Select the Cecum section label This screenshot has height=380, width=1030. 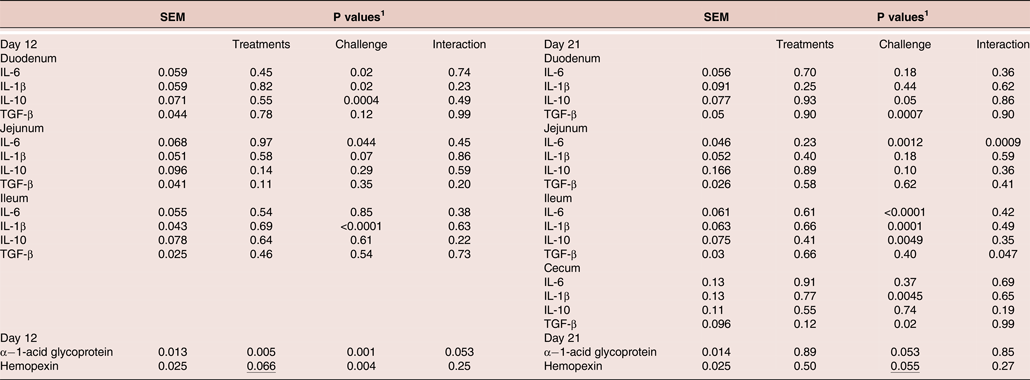tap(560, 268)
